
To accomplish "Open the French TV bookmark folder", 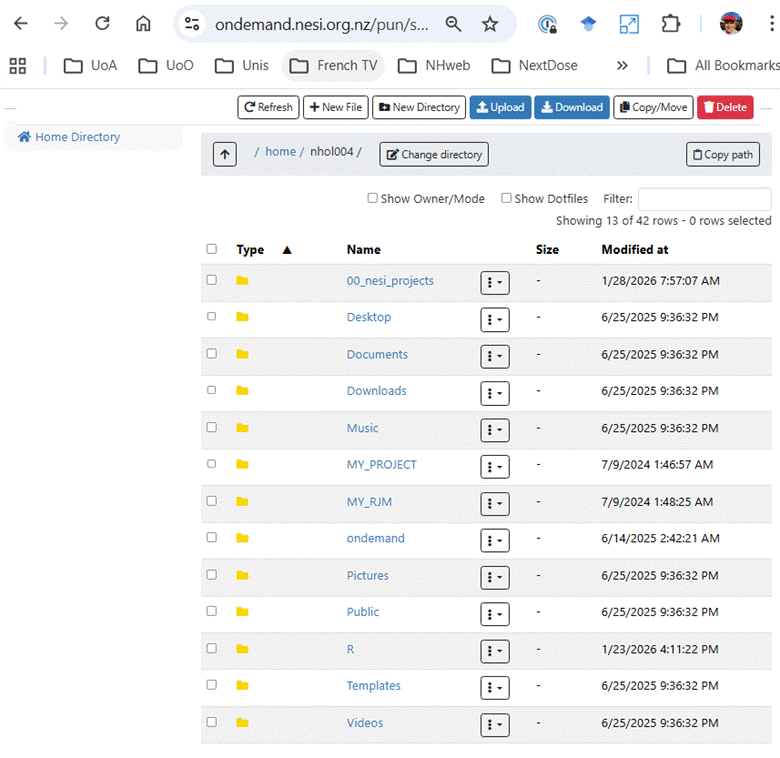I will coord(333,66).
